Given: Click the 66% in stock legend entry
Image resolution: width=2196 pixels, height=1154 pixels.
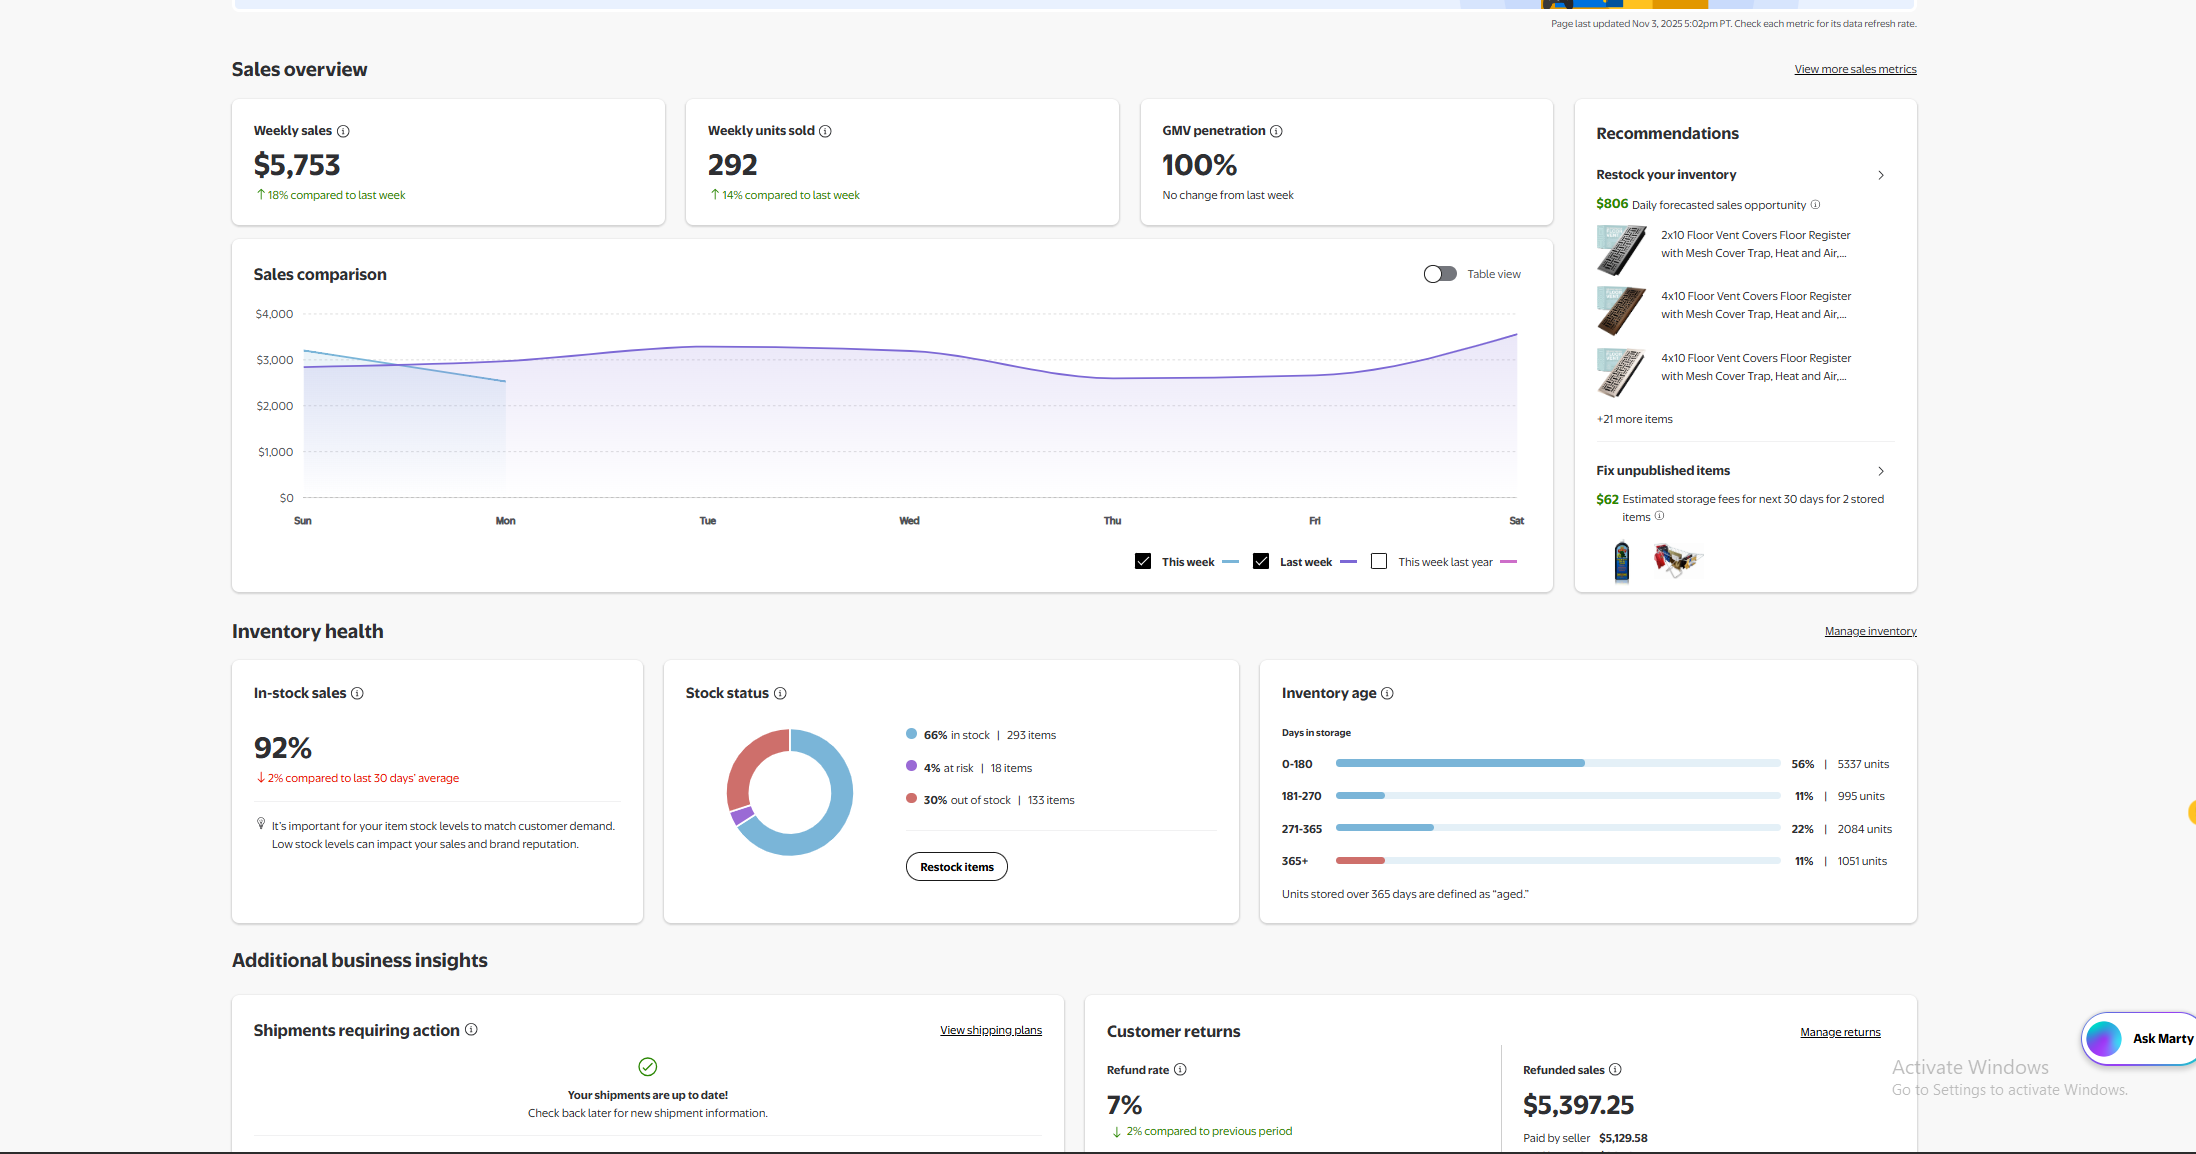Looking at the screenshot, I should point(981,735).
